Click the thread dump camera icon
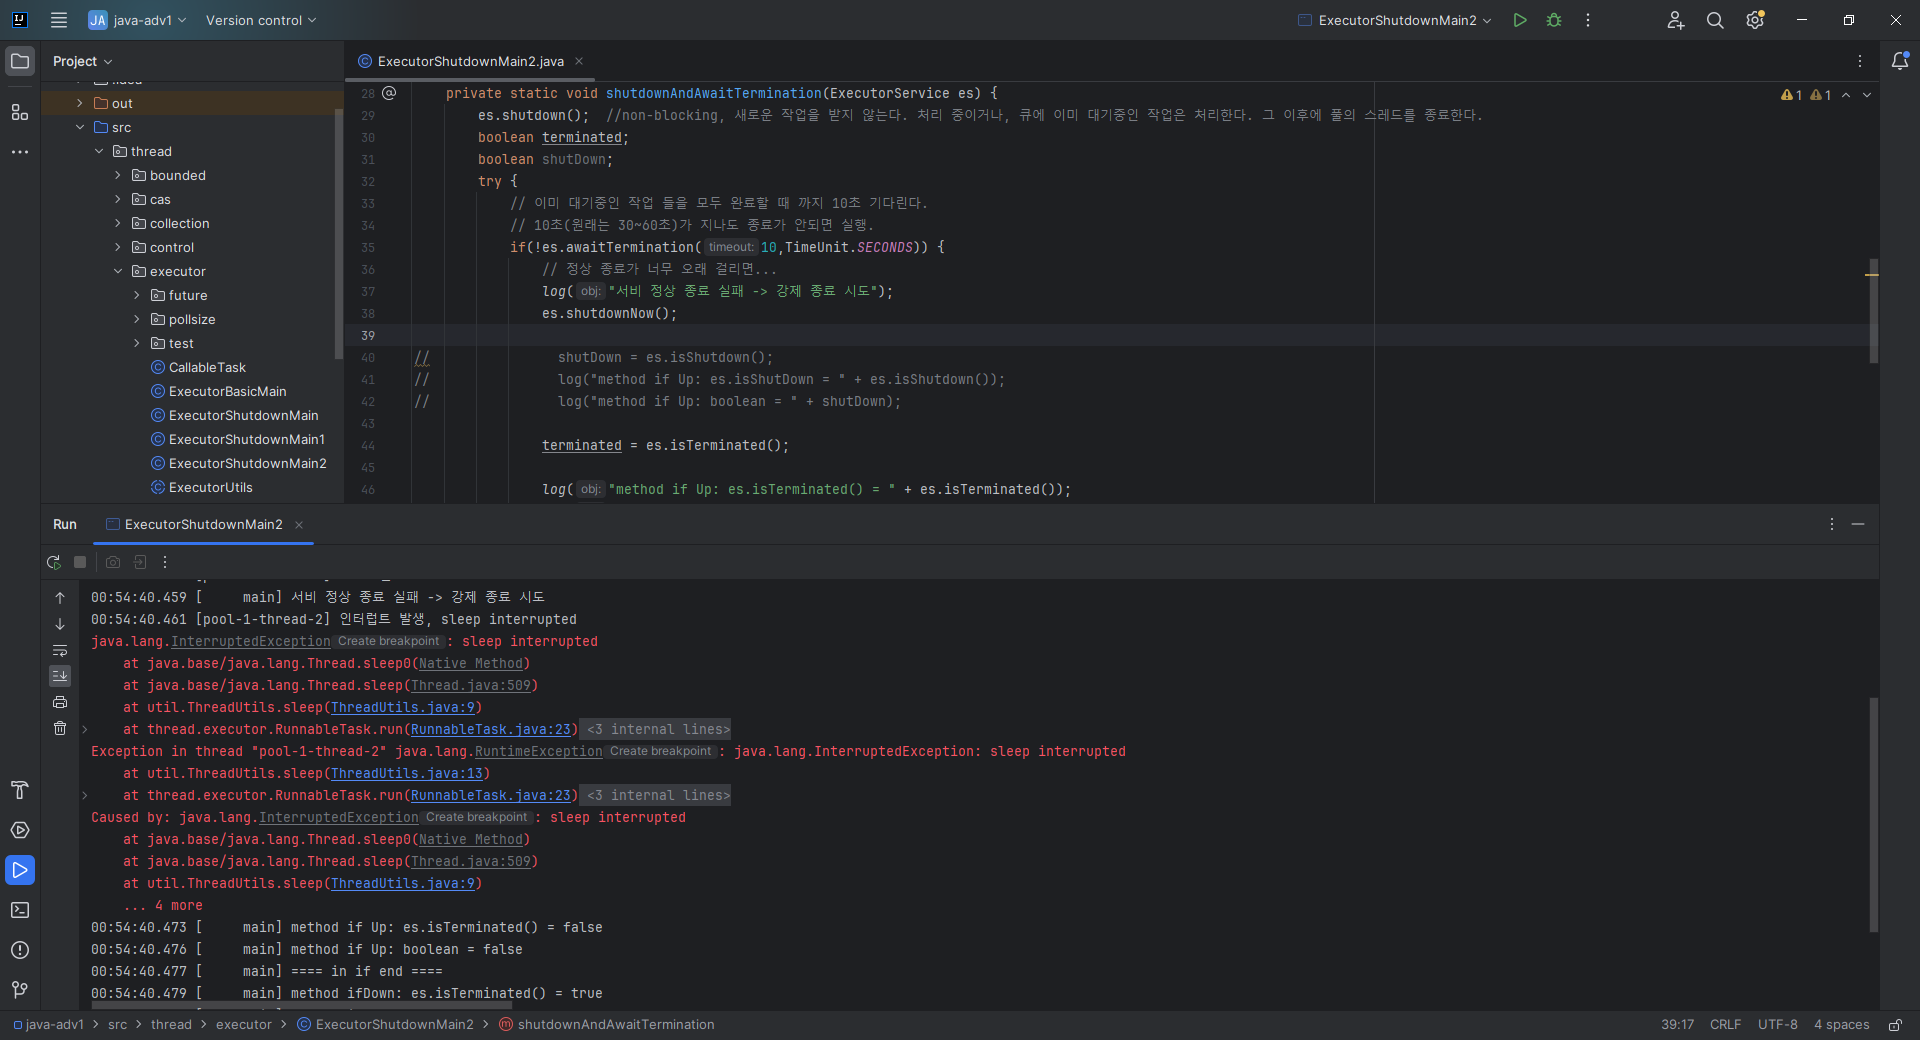The image size is (1920, 1040). coord(113,562)
